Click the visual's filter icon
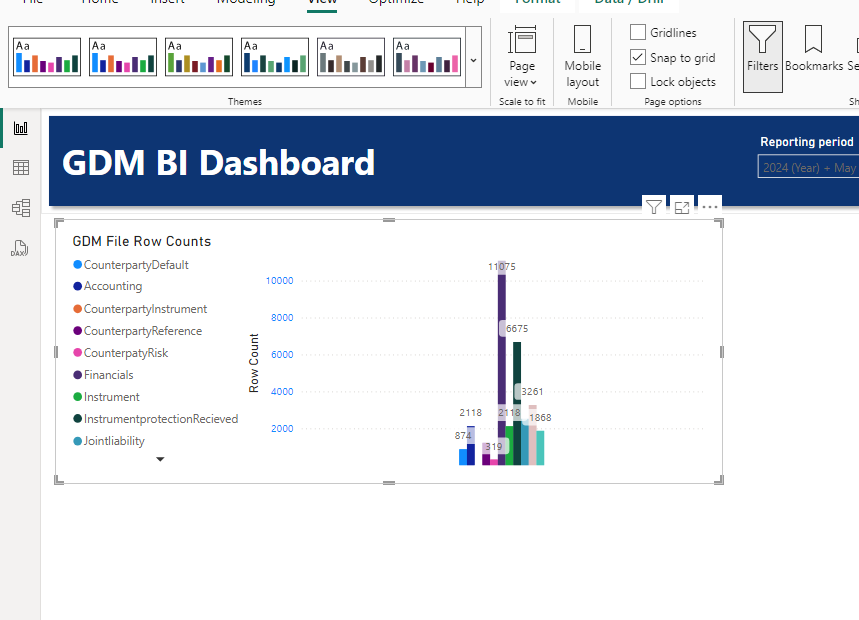Image resolution: width=859 pixels, height=620 pixels. 654,207
